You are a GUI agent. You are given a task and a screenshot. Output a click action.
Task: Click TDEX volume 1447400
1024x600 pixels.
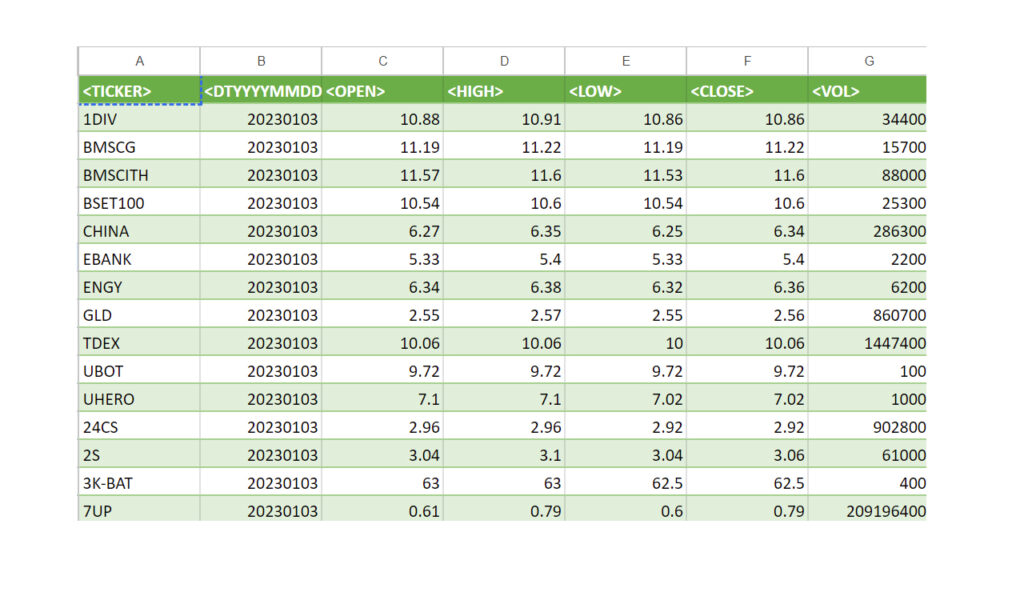pos(867,343)
